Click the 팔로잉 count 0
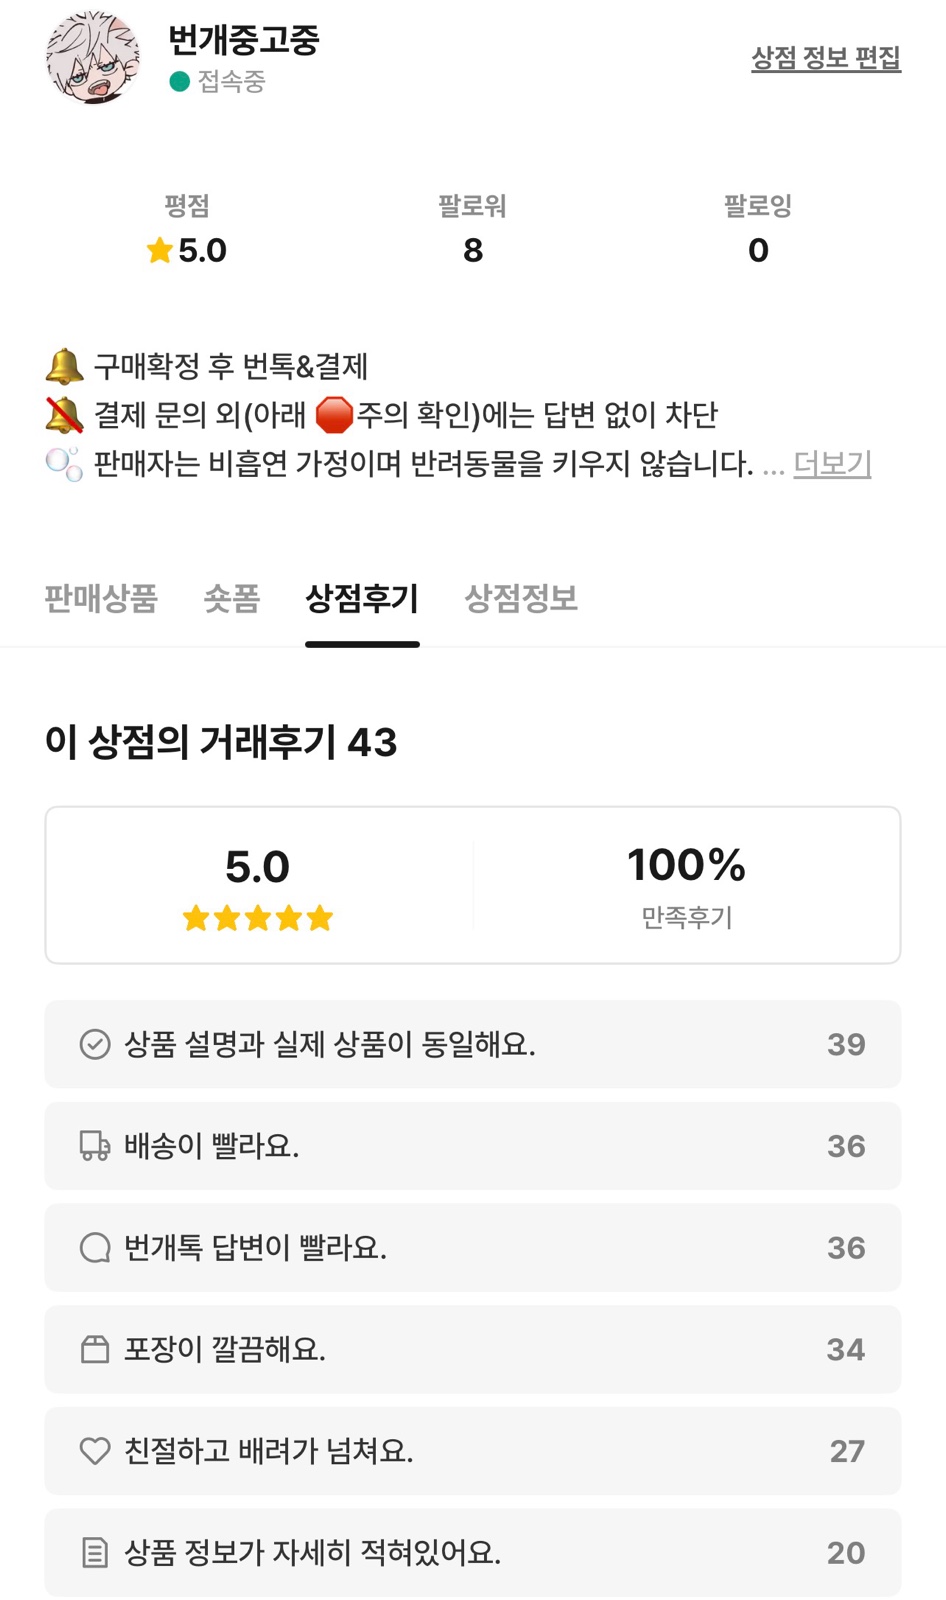The width and height of the screenshot is (946, 1600). pyautogui.click(x=758, y=250)
